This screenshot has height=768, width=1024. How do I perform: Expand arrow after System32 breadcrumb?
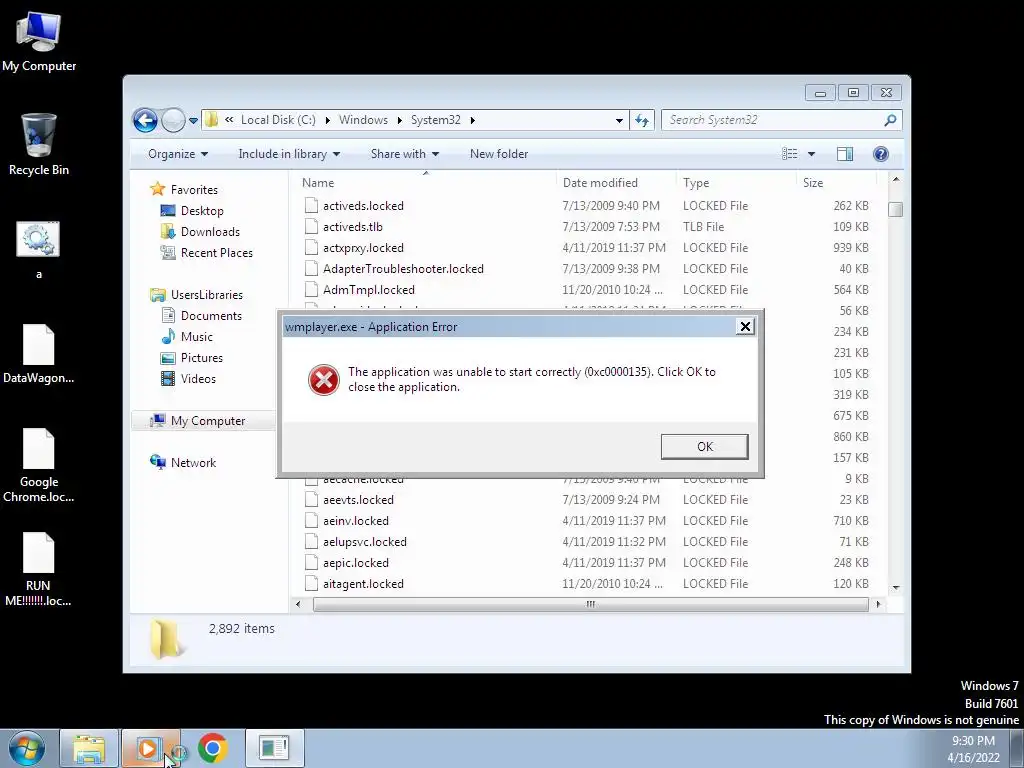coord(472,120)
